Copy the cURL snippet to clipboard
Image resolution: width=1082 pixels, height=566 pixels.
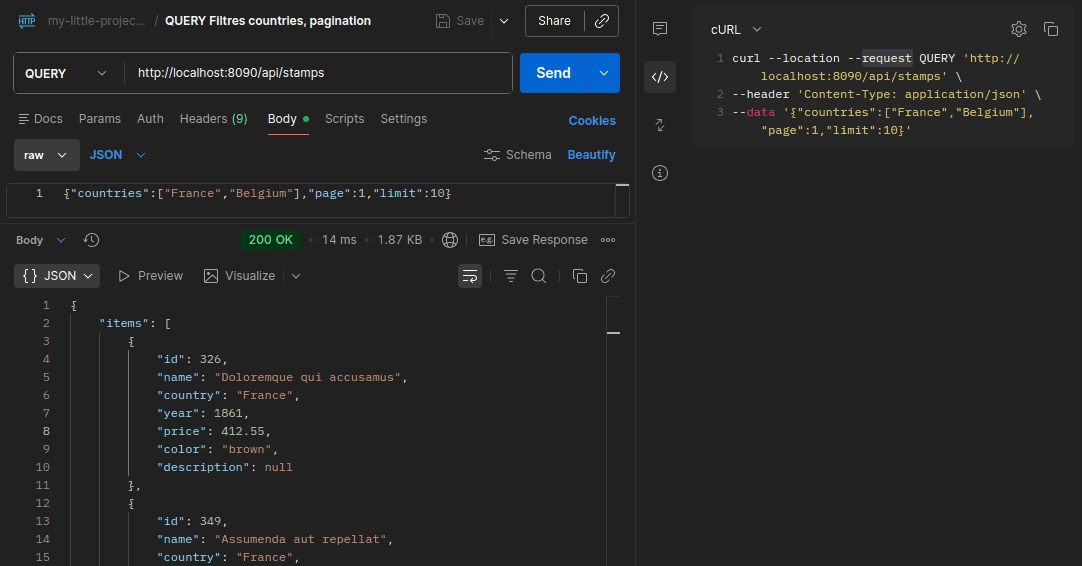click(1051, 29)
